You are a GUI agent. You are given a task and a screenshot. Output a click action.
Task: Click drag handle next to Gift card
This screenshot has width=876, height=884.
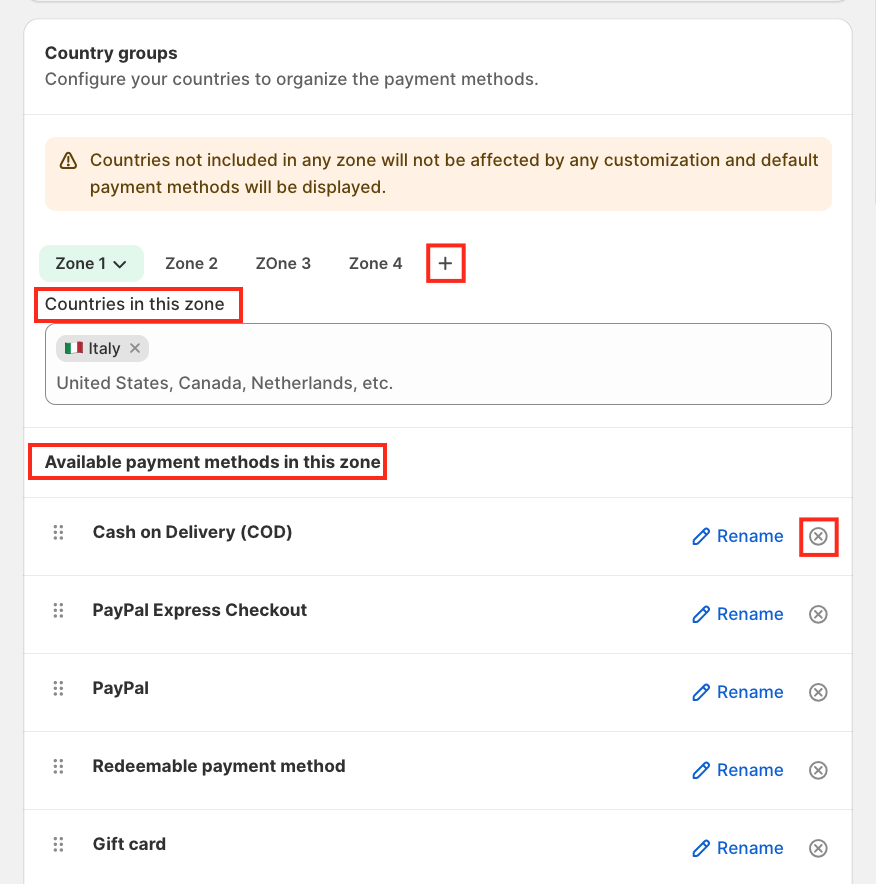point(58,845)
